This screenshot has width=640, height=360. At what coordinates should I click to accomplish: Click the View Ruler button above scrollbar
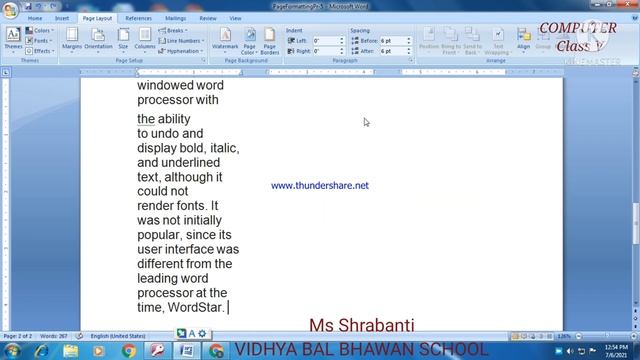[636, 72]
